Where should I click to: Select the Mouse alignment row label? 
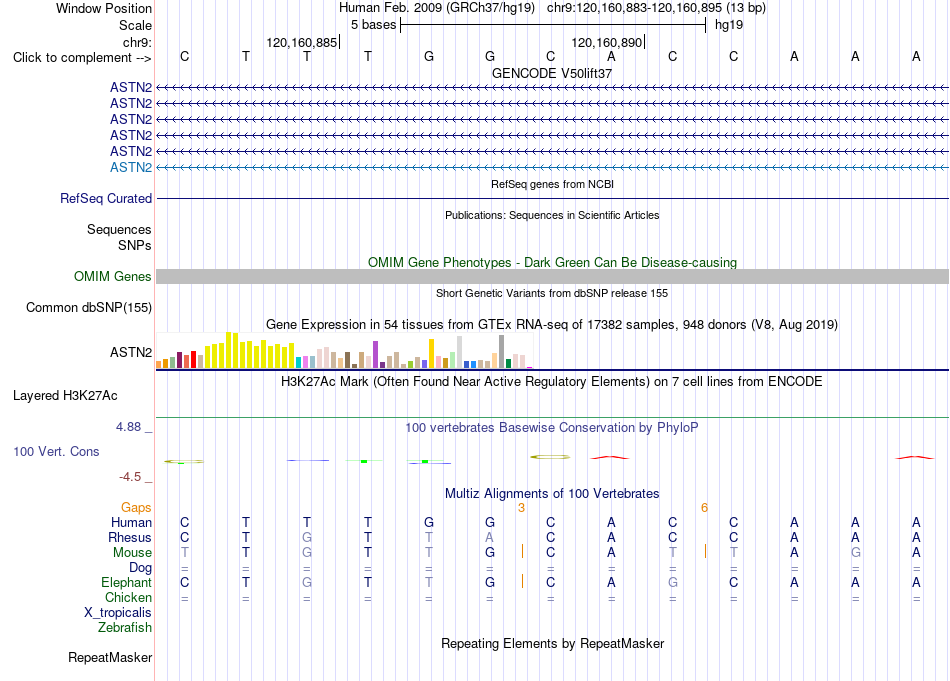coord(132,553)
